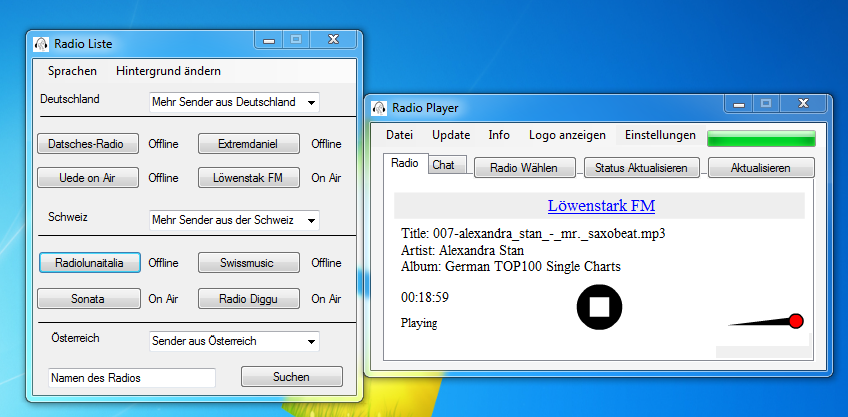Expand Mehr Sender aus der Schweiz dropdown
848x417 pixels.
coord(234,220)
